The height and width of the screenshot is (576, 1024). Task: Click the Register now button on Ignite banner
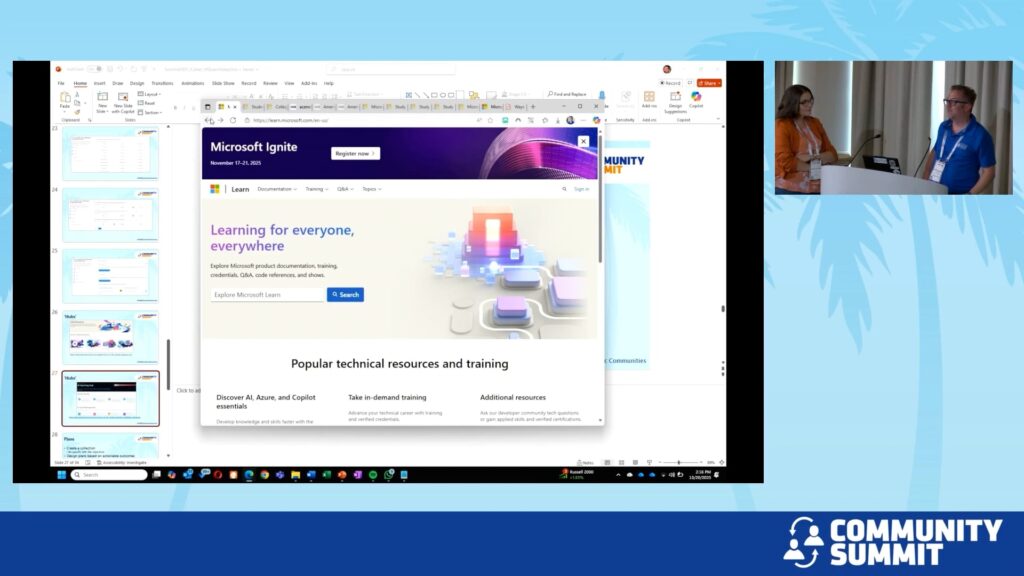click(355, 153)
